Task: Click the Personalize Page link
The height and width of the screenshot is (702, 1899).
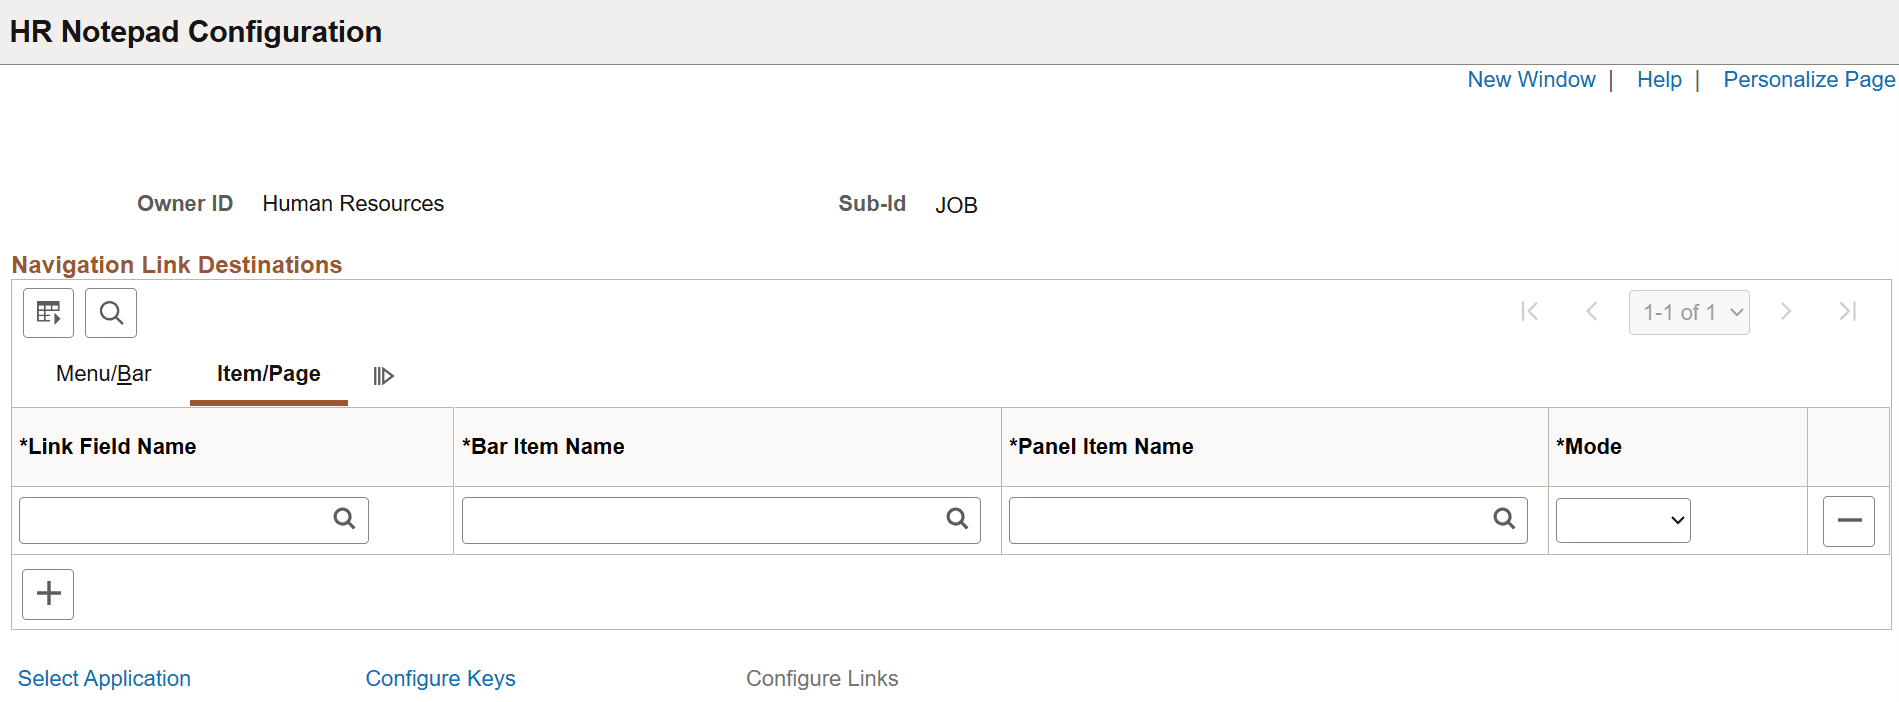Action: (1808, 80)
